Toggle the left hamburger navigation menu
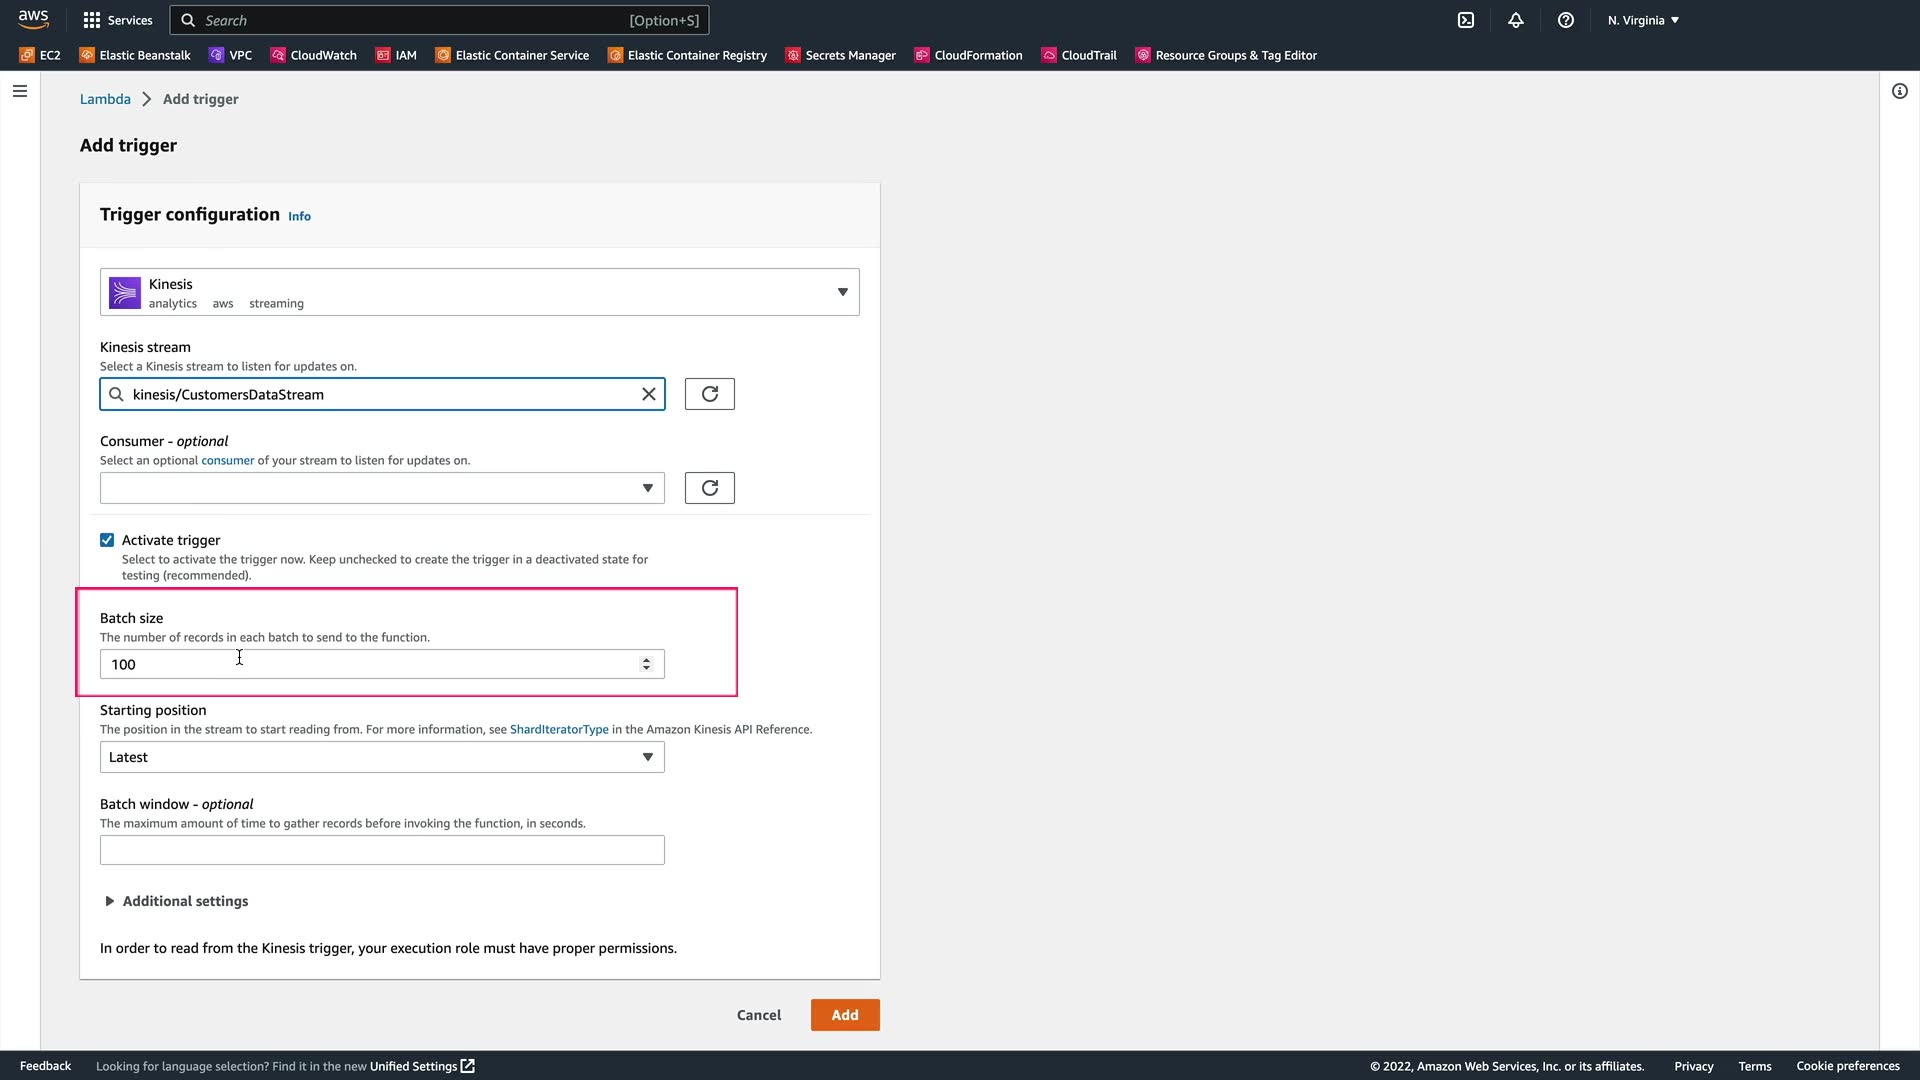 click(20, 91)
